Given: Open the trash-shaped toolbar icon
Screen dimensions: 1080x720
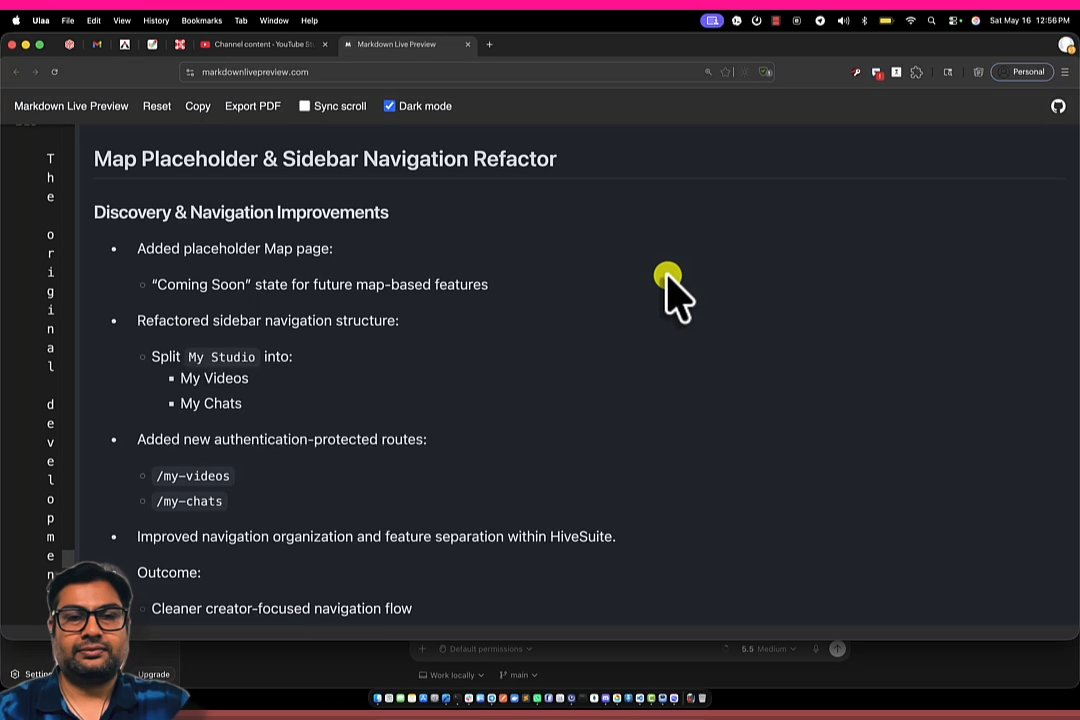Looking at the screenshot, I should tap(978, 72).
